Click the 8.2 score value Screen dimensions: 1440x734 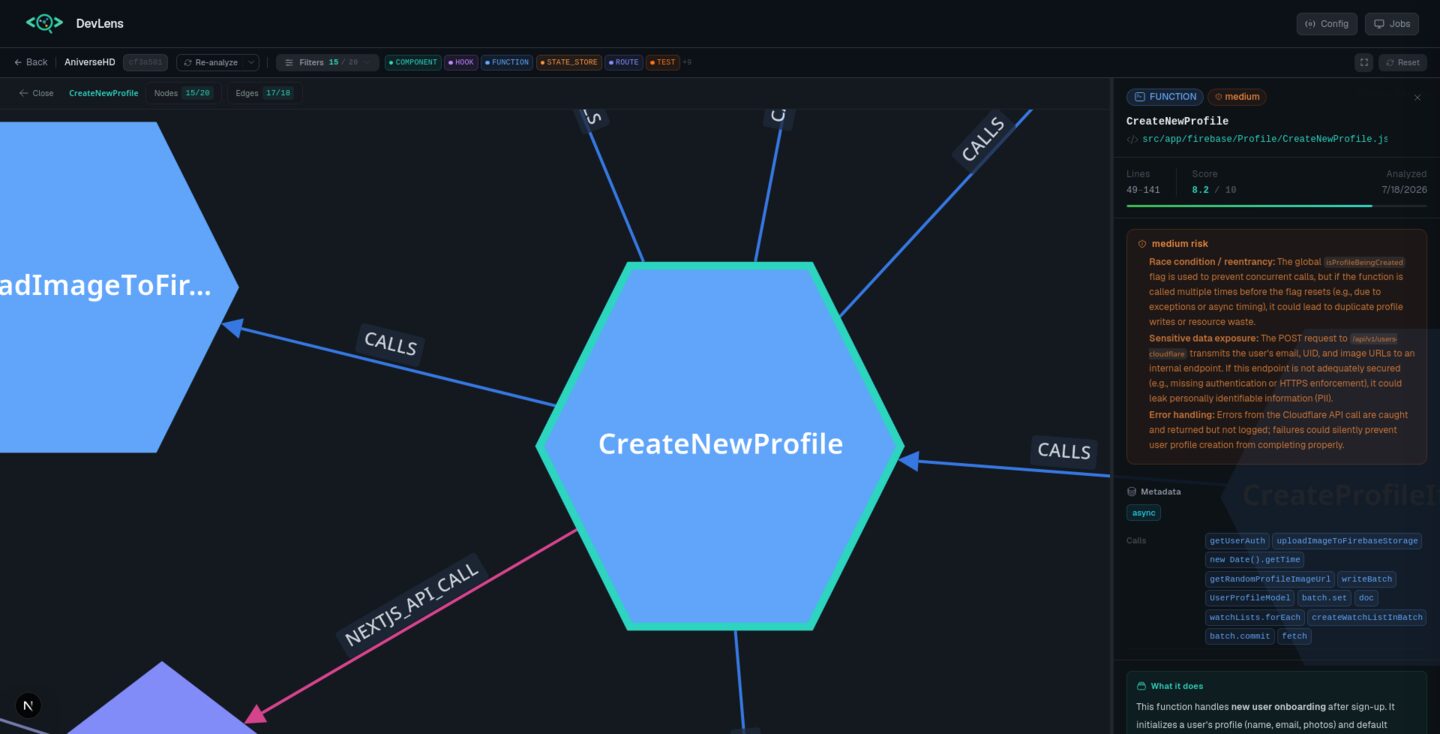tap(1201, 189)
